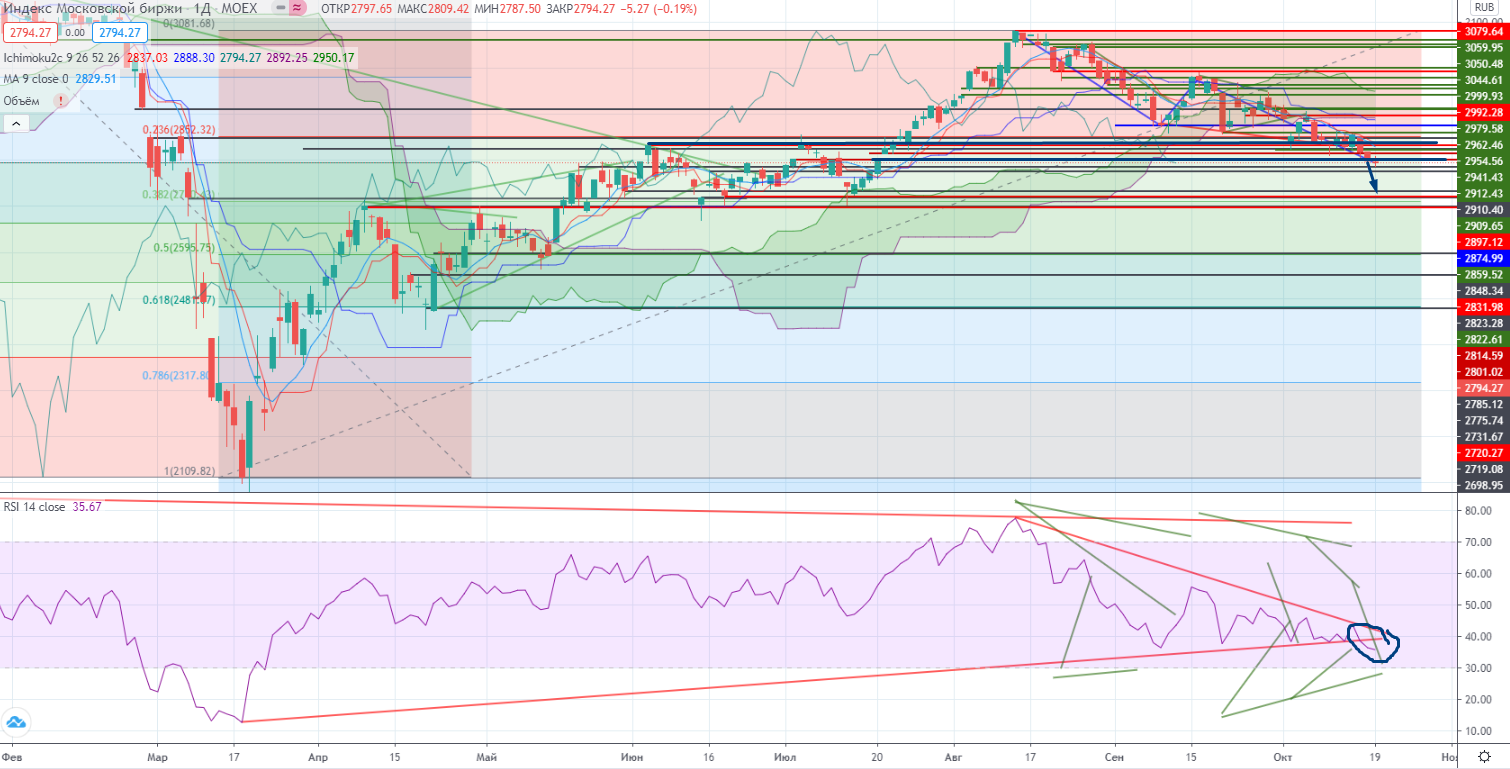This screenshot has height=769, width=1510.
Task: Click the Объём volume indicator label
Action: point(21,100)
